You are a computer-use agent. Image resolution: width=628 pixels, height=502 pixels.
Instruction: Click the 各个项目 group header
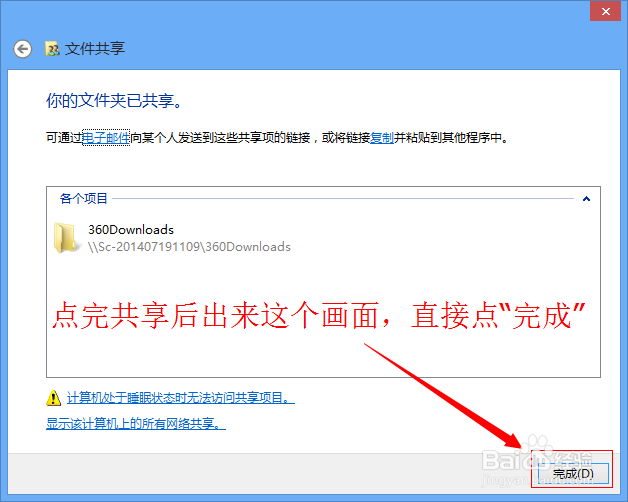(x=83, y=198)
